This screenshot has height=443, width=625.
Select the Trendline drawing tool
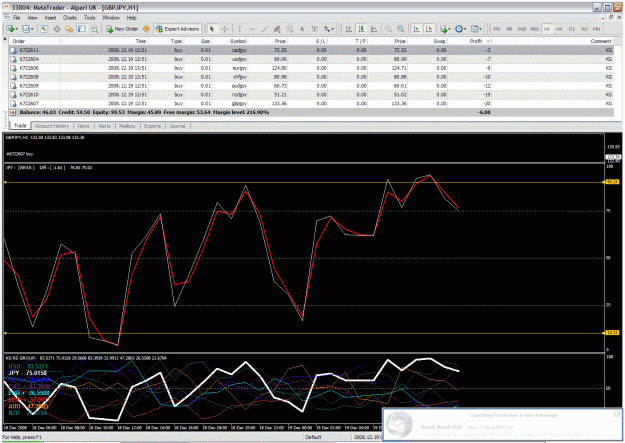coord(265,29)
